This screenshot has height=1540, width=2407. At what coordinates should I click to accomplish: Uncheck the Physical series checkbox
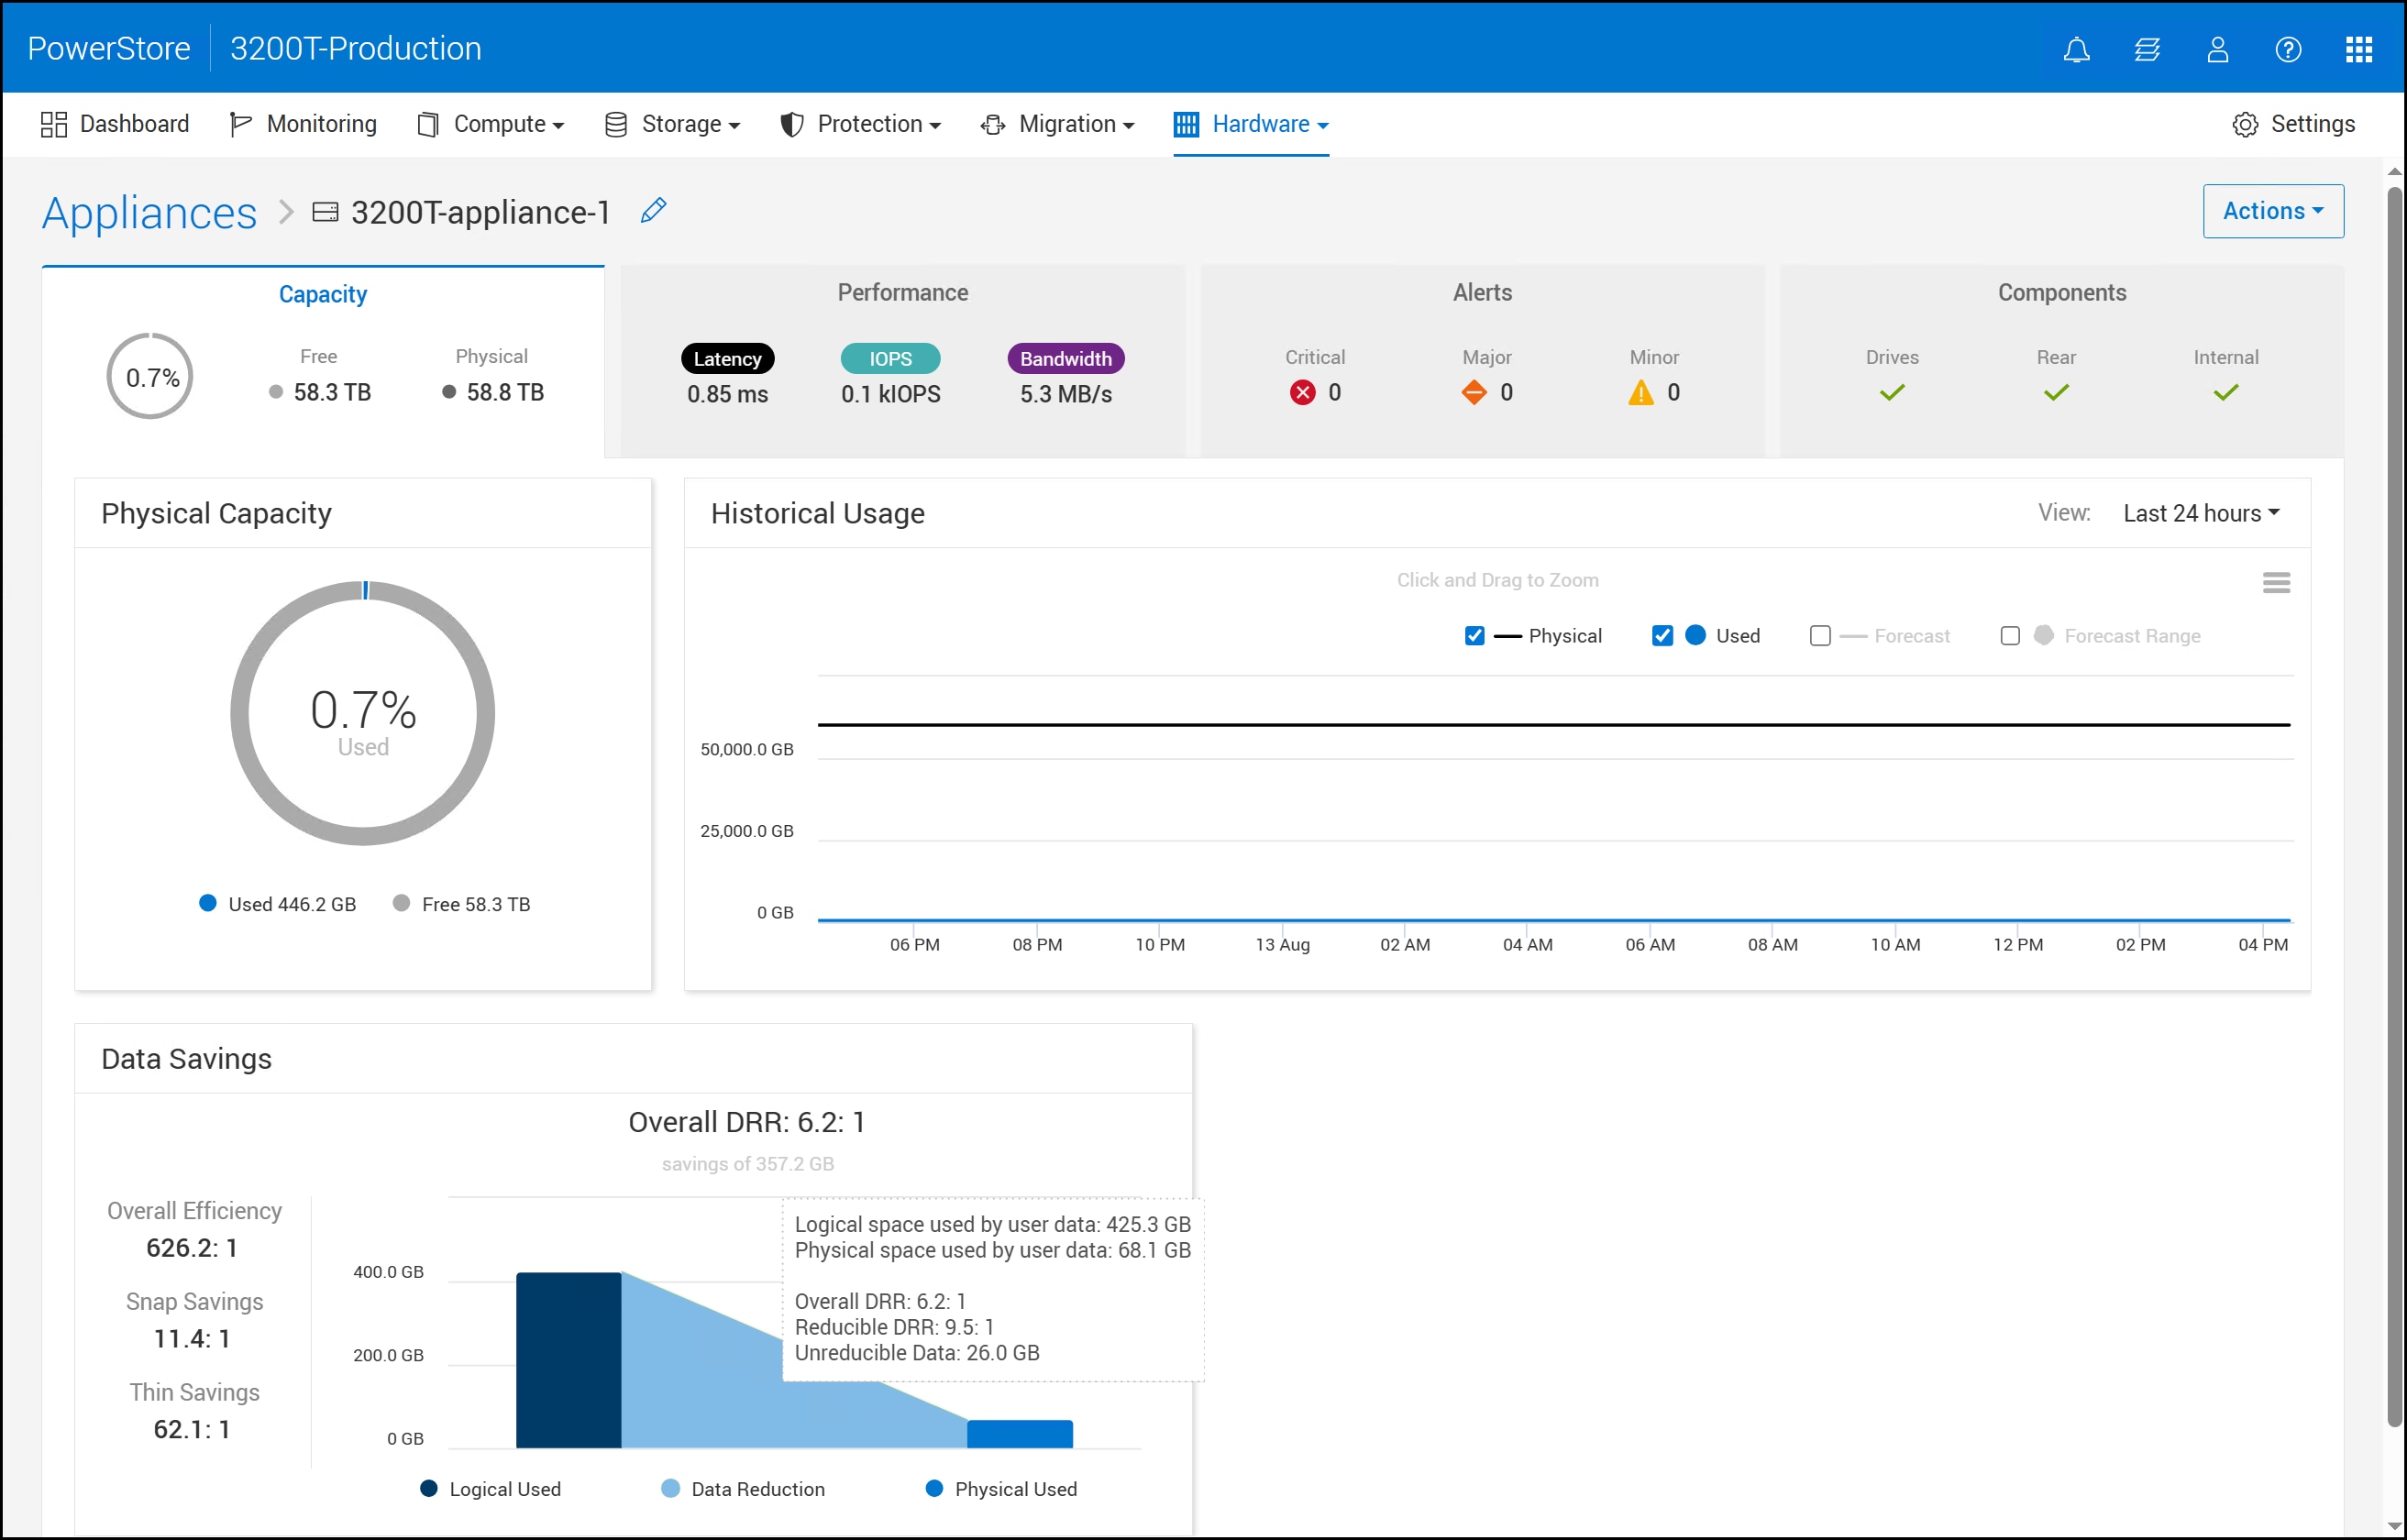(1474, 636)
